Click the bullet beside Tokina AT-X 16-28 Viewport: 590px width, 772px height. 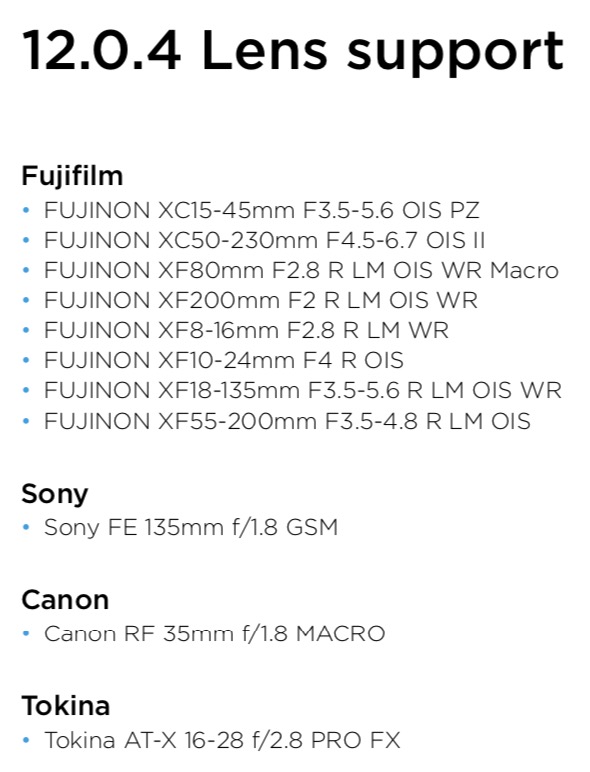tap(27, 740)
